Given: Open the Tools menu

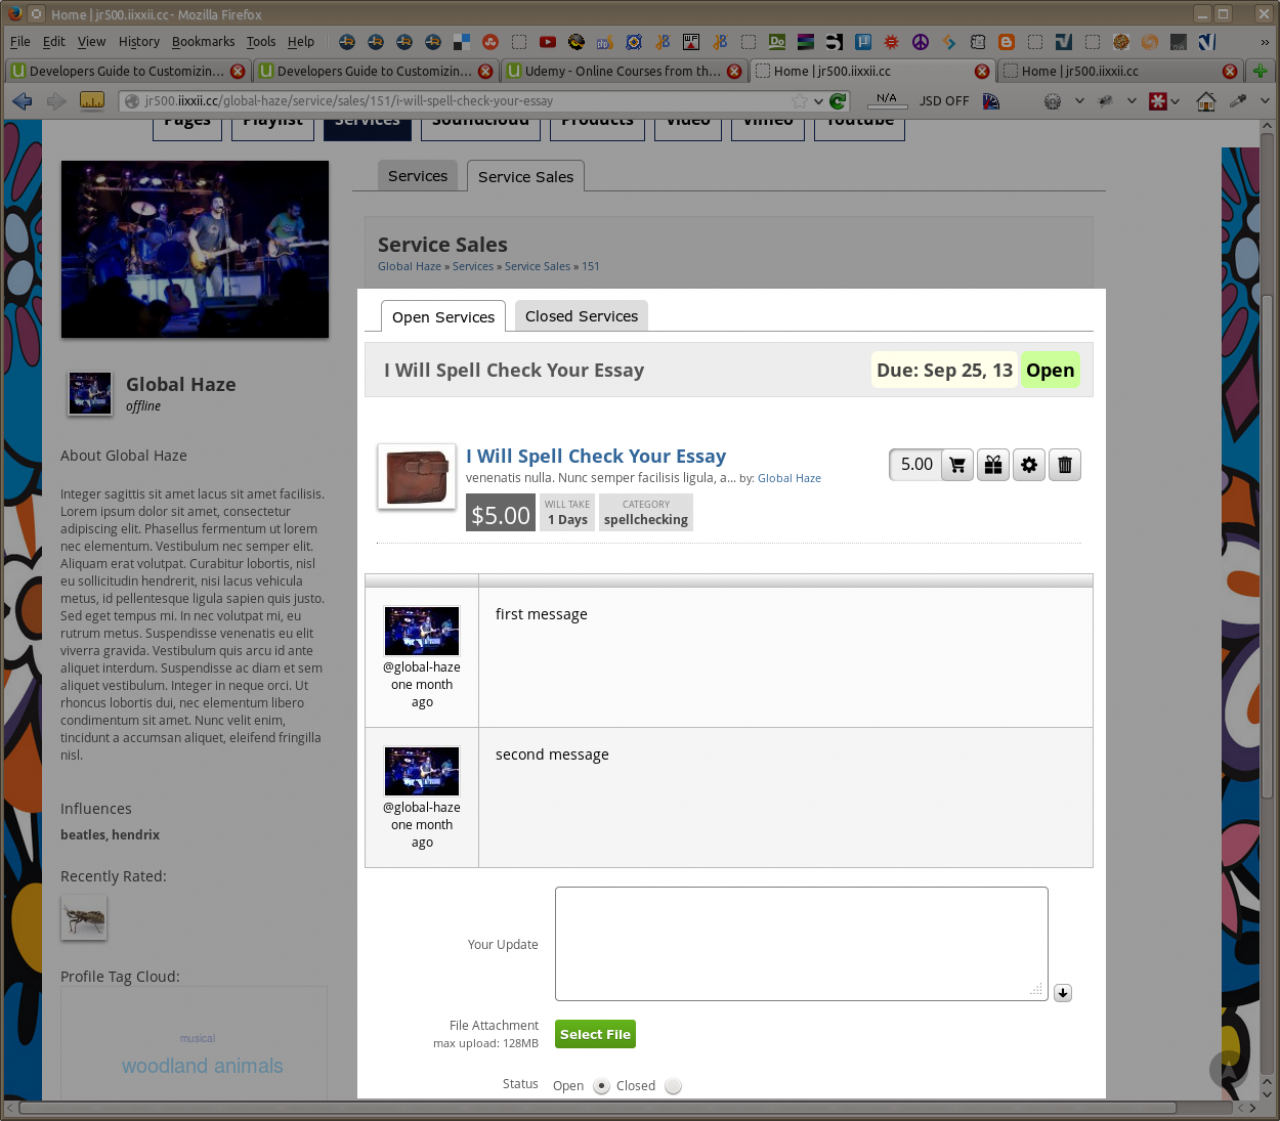Looking at the screenshot, I should pyautogui.click(x=261, y=42).
